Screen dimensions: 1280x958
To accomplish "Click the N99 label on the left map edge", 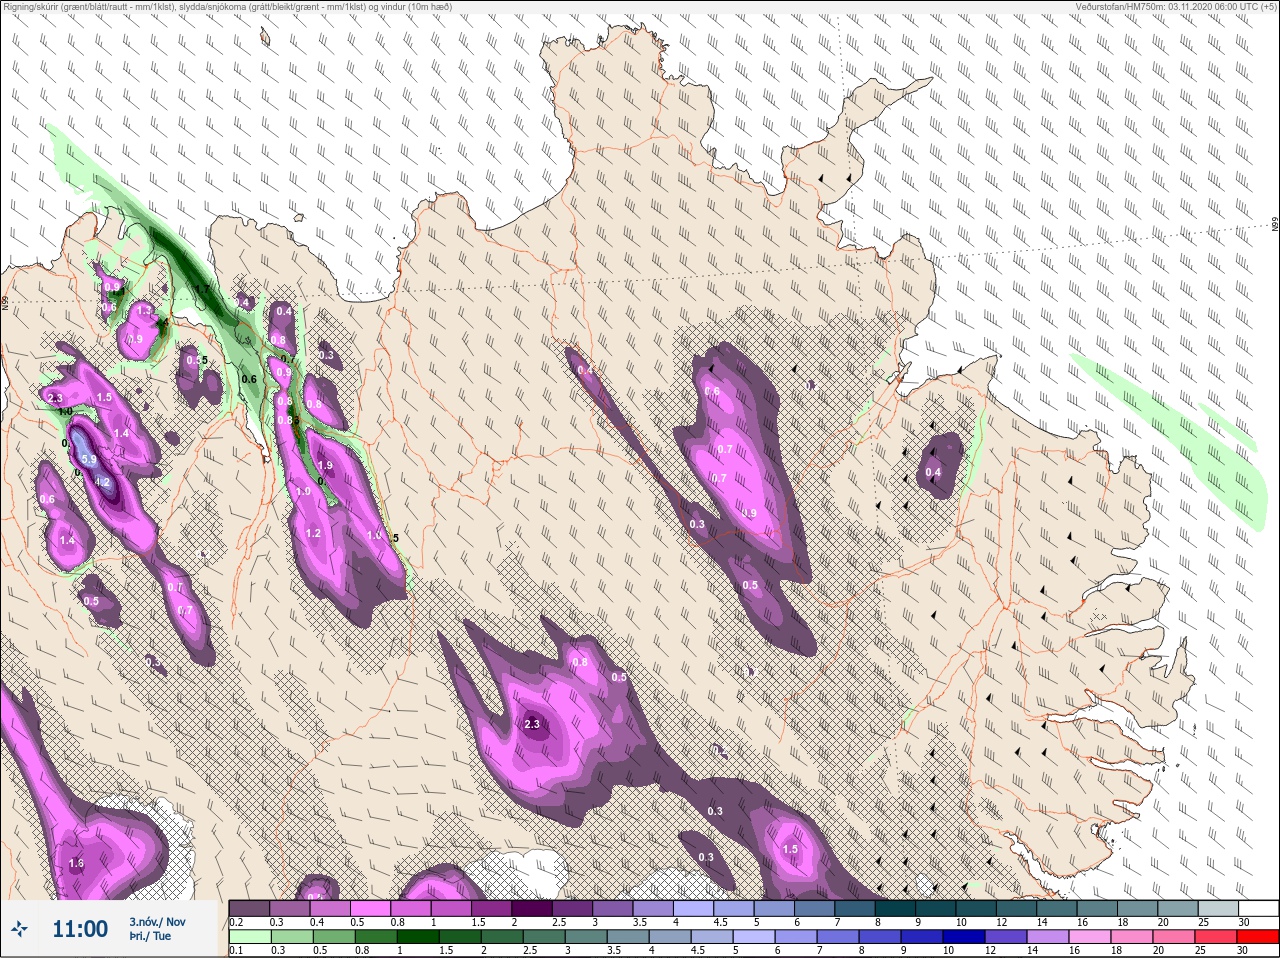I will click(5, 301).
